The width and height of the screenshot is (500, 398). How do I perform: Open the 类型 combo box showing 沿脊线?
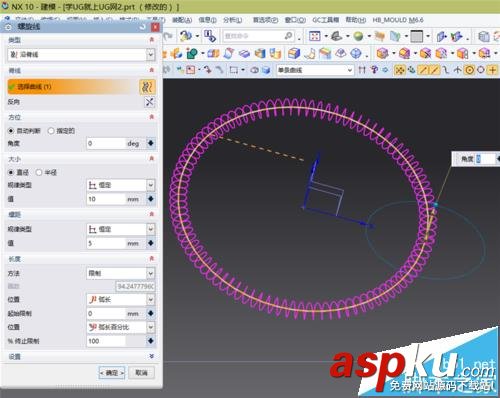point(81,55)
